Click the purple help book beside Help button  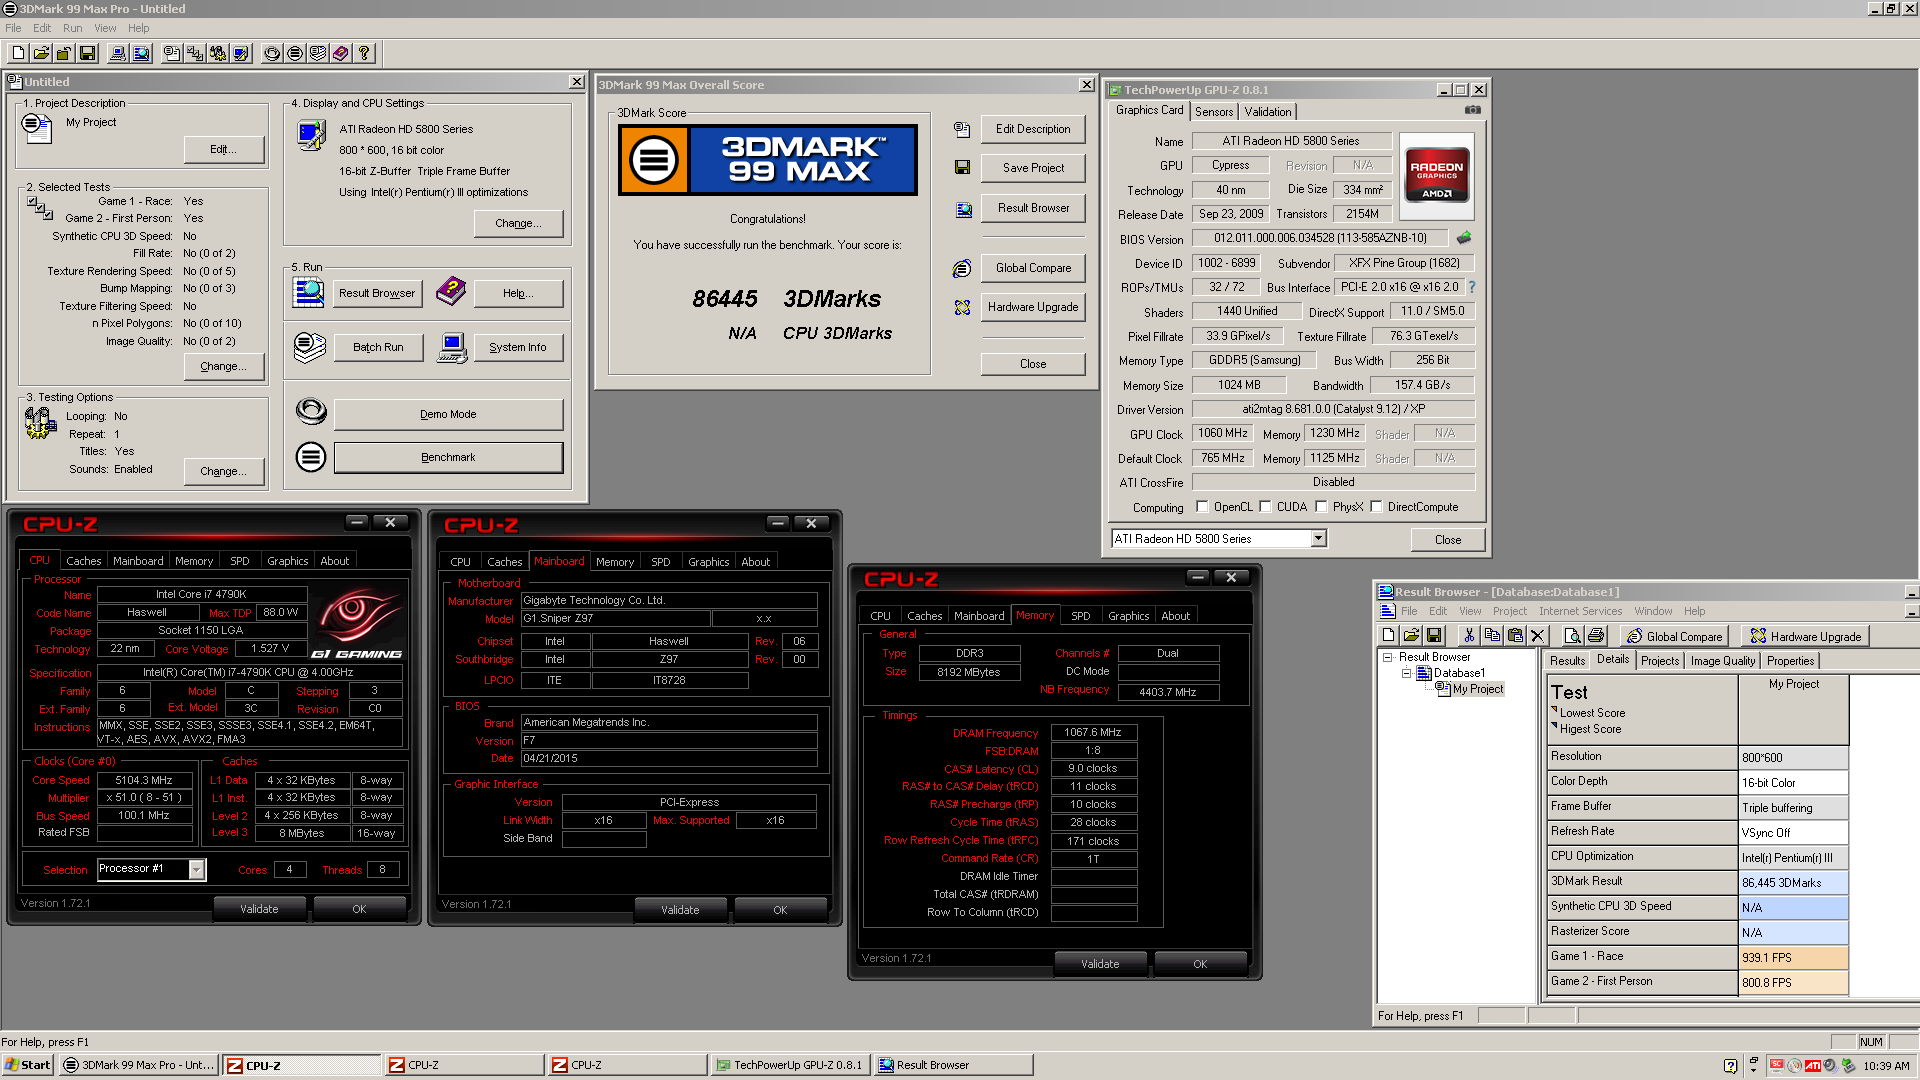[x=451, y=291]
